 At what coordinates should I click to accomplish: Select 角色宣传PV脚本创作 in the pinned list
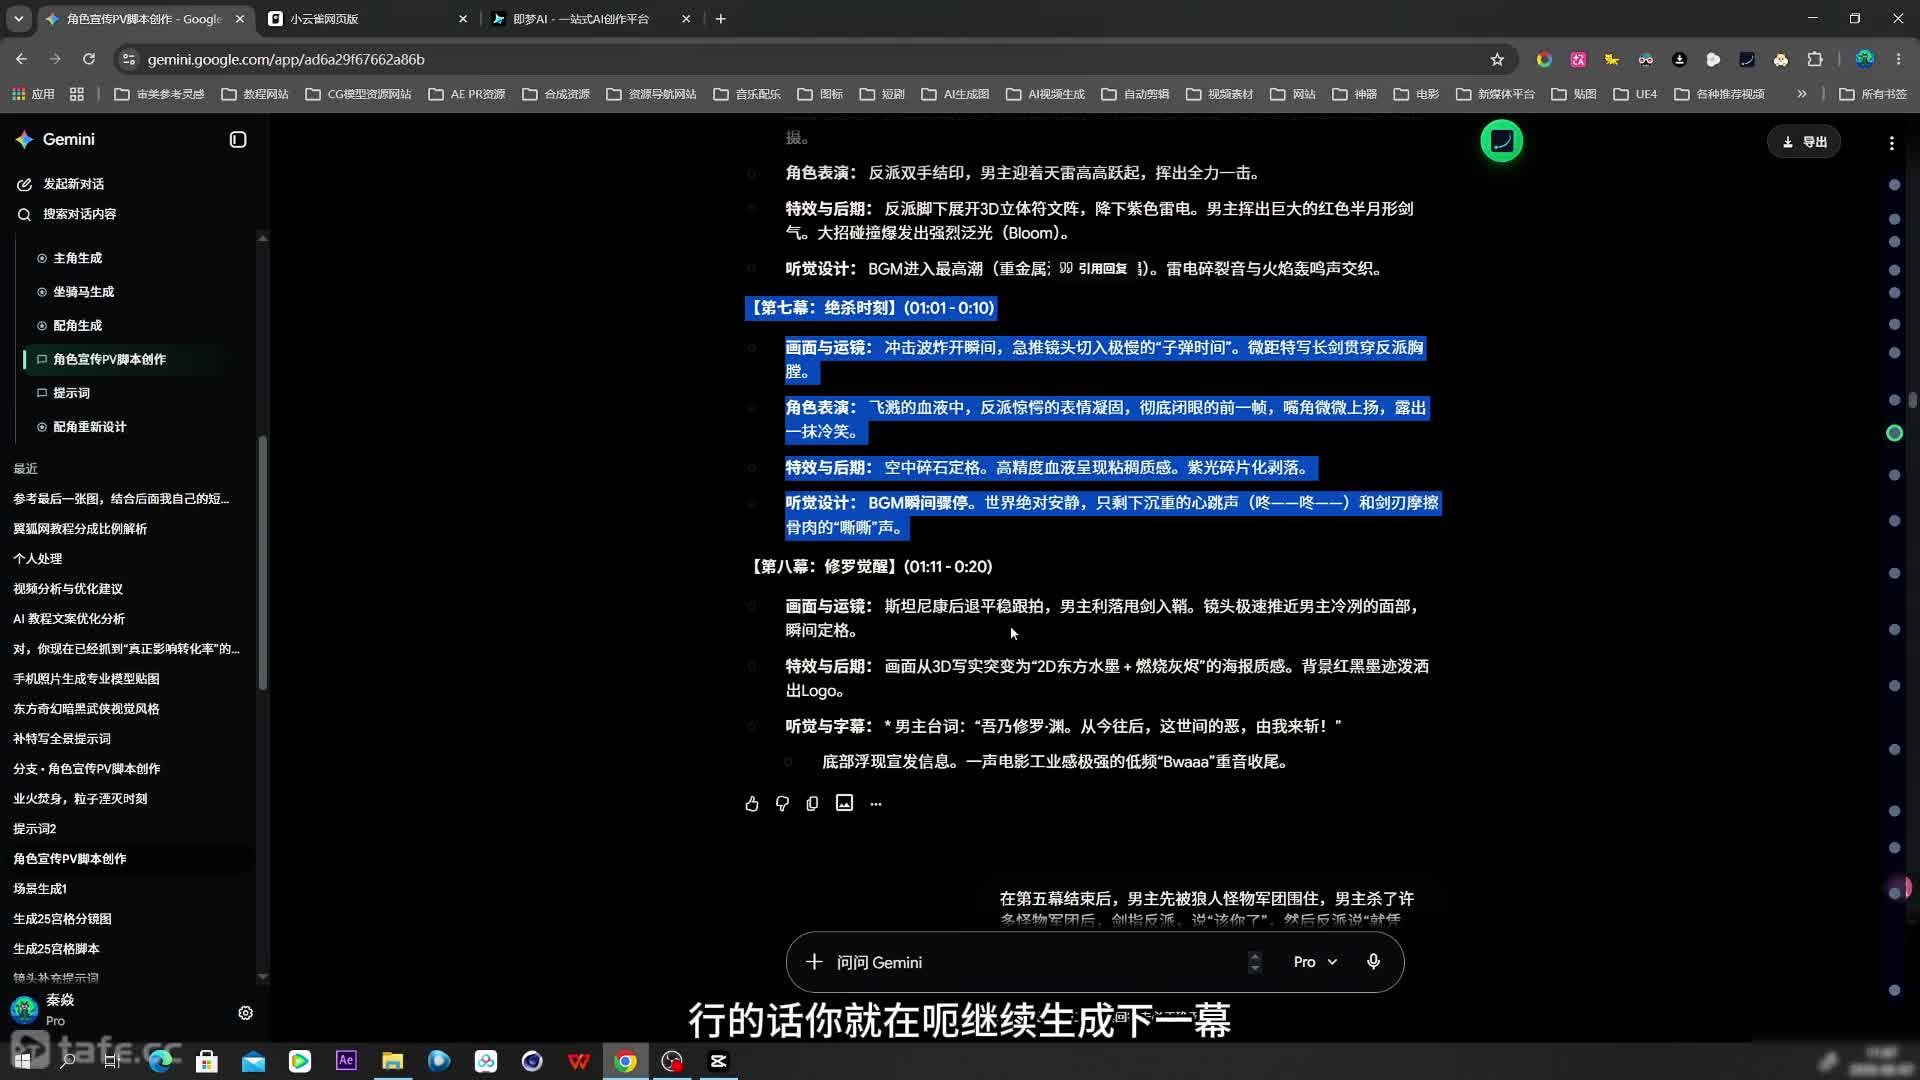pos(109,360)
